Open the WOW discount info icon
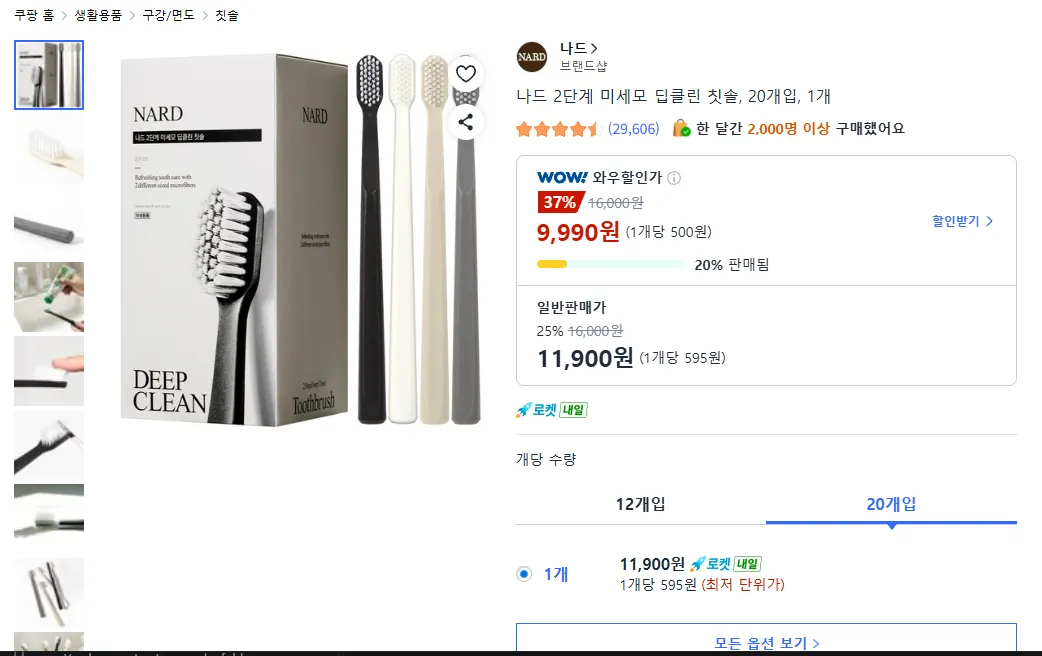The width and height of the screenshot is (1042, 656). (x=674, y=178)
